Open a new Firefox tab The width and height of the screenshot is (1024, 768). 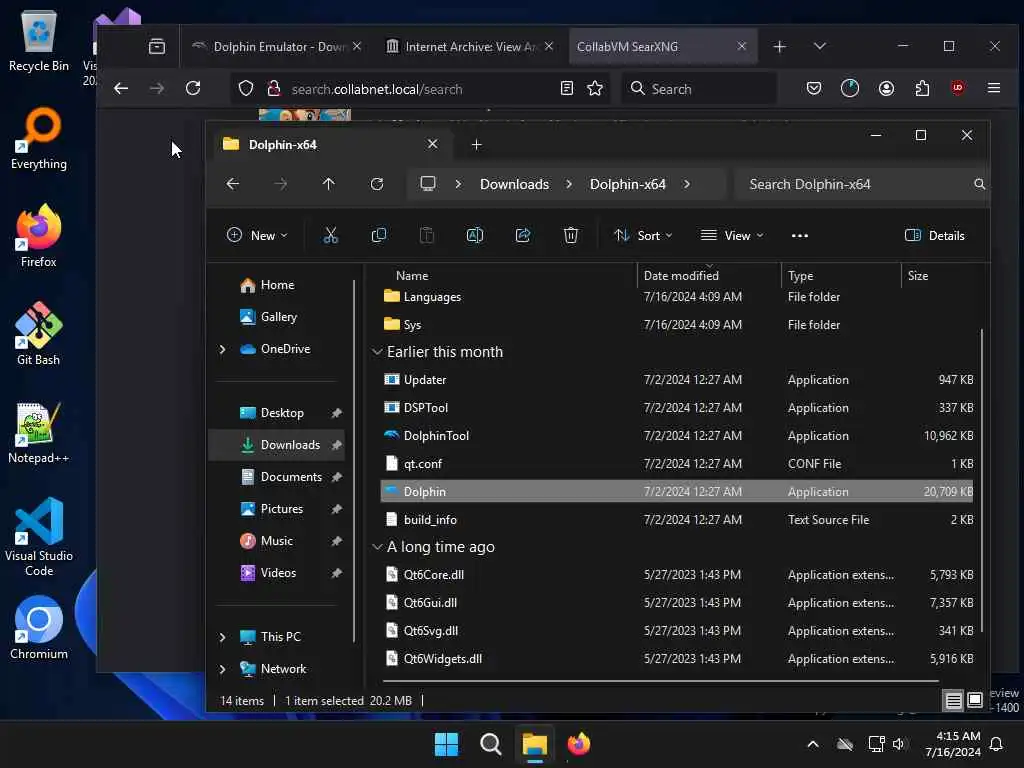coord(780,46)
